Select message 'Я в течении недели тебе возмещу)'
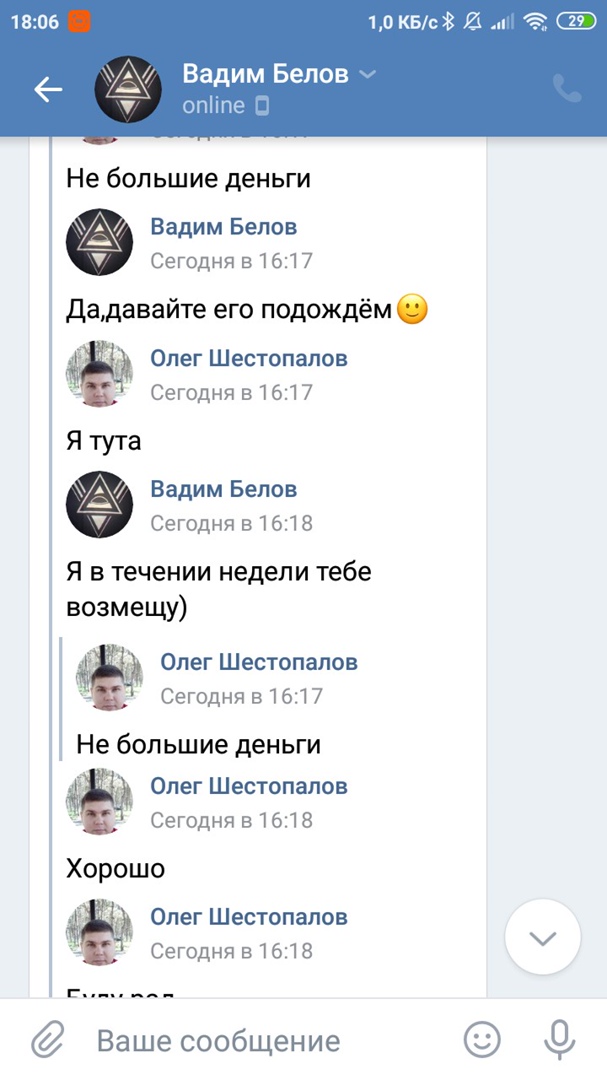The width and height of the screenshot is (607, 1080). pyautogui.click(x=218, y=589)
